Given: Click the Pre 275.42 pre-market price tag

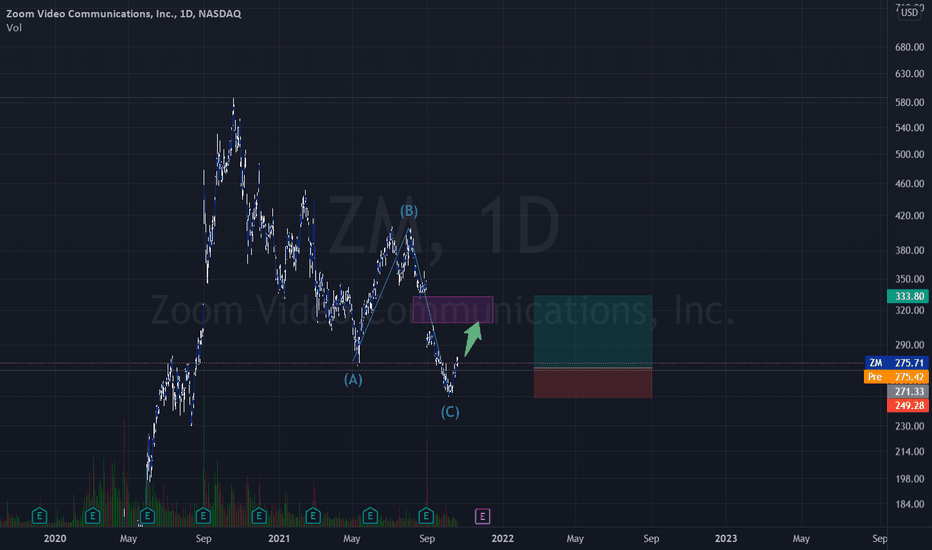Looking at the screenshot, I should (896, 377).
